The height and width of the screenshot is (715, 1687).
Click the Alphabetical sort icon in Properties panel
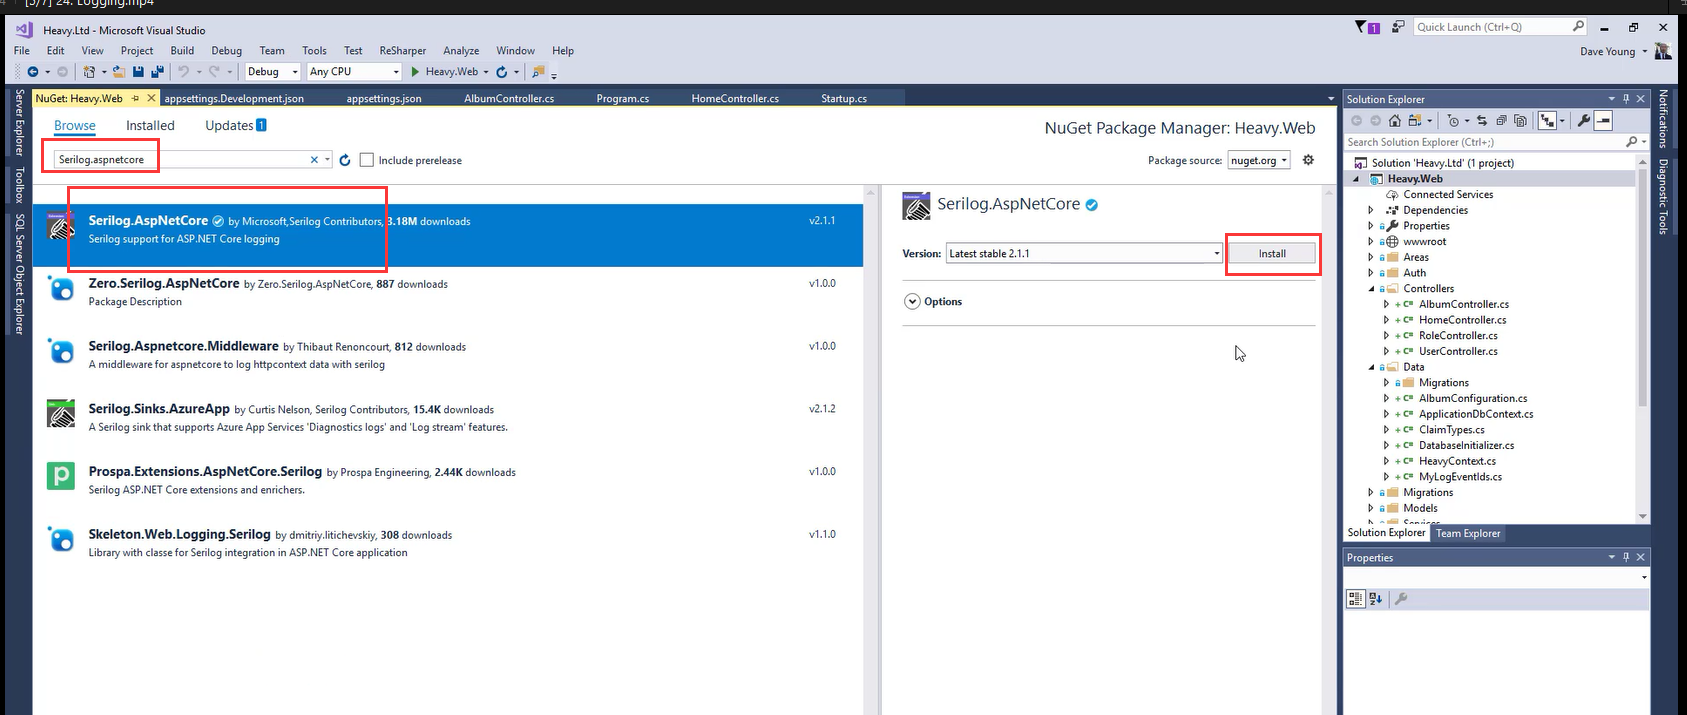click(x=1376, y=599)
